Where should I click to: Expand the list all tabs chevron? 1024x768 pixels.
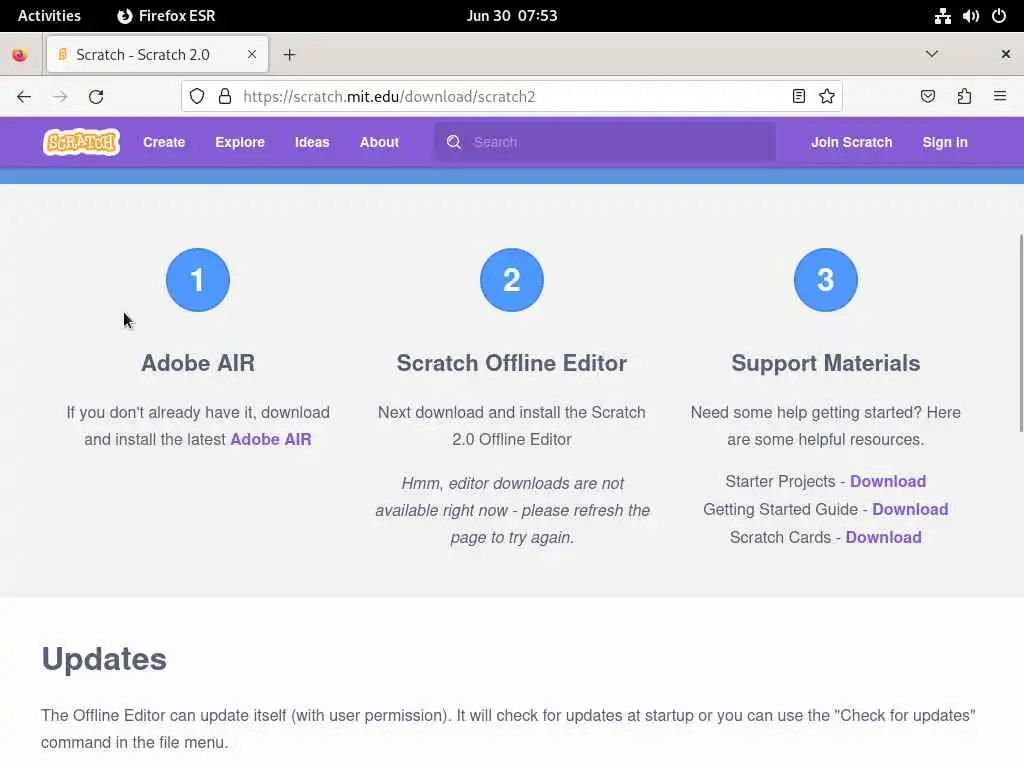click(932, 54)
